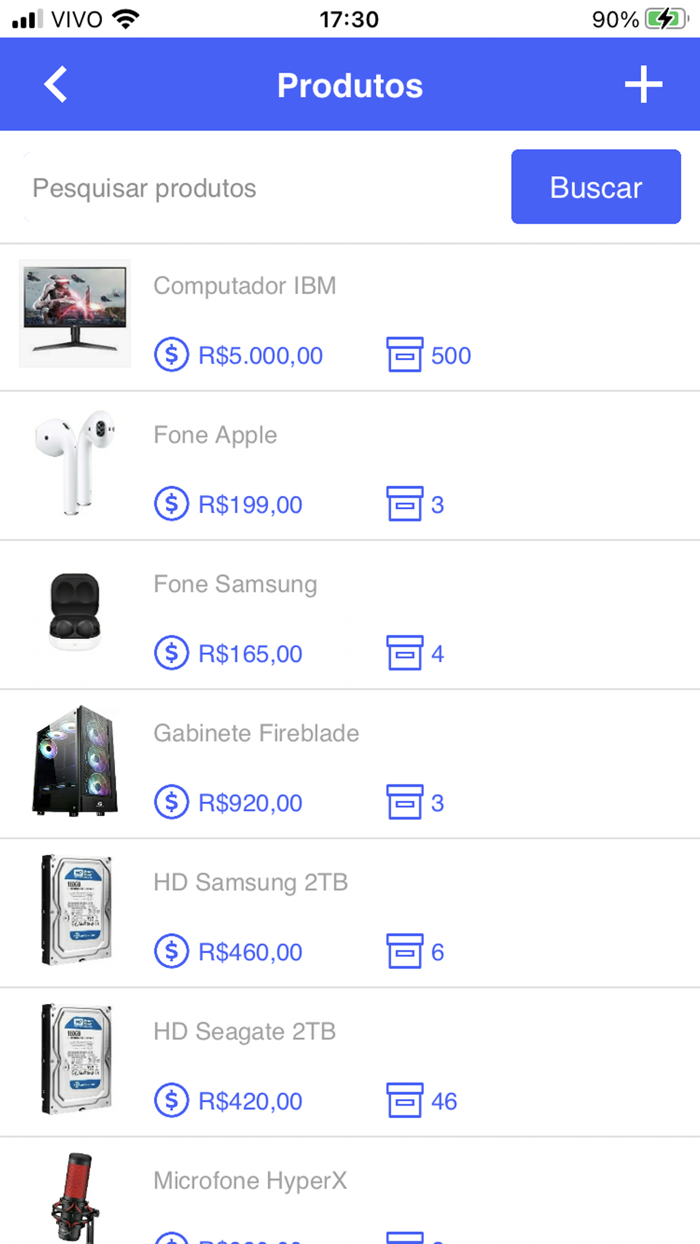Tap the price icon for Computador IBM

[171, 355]
